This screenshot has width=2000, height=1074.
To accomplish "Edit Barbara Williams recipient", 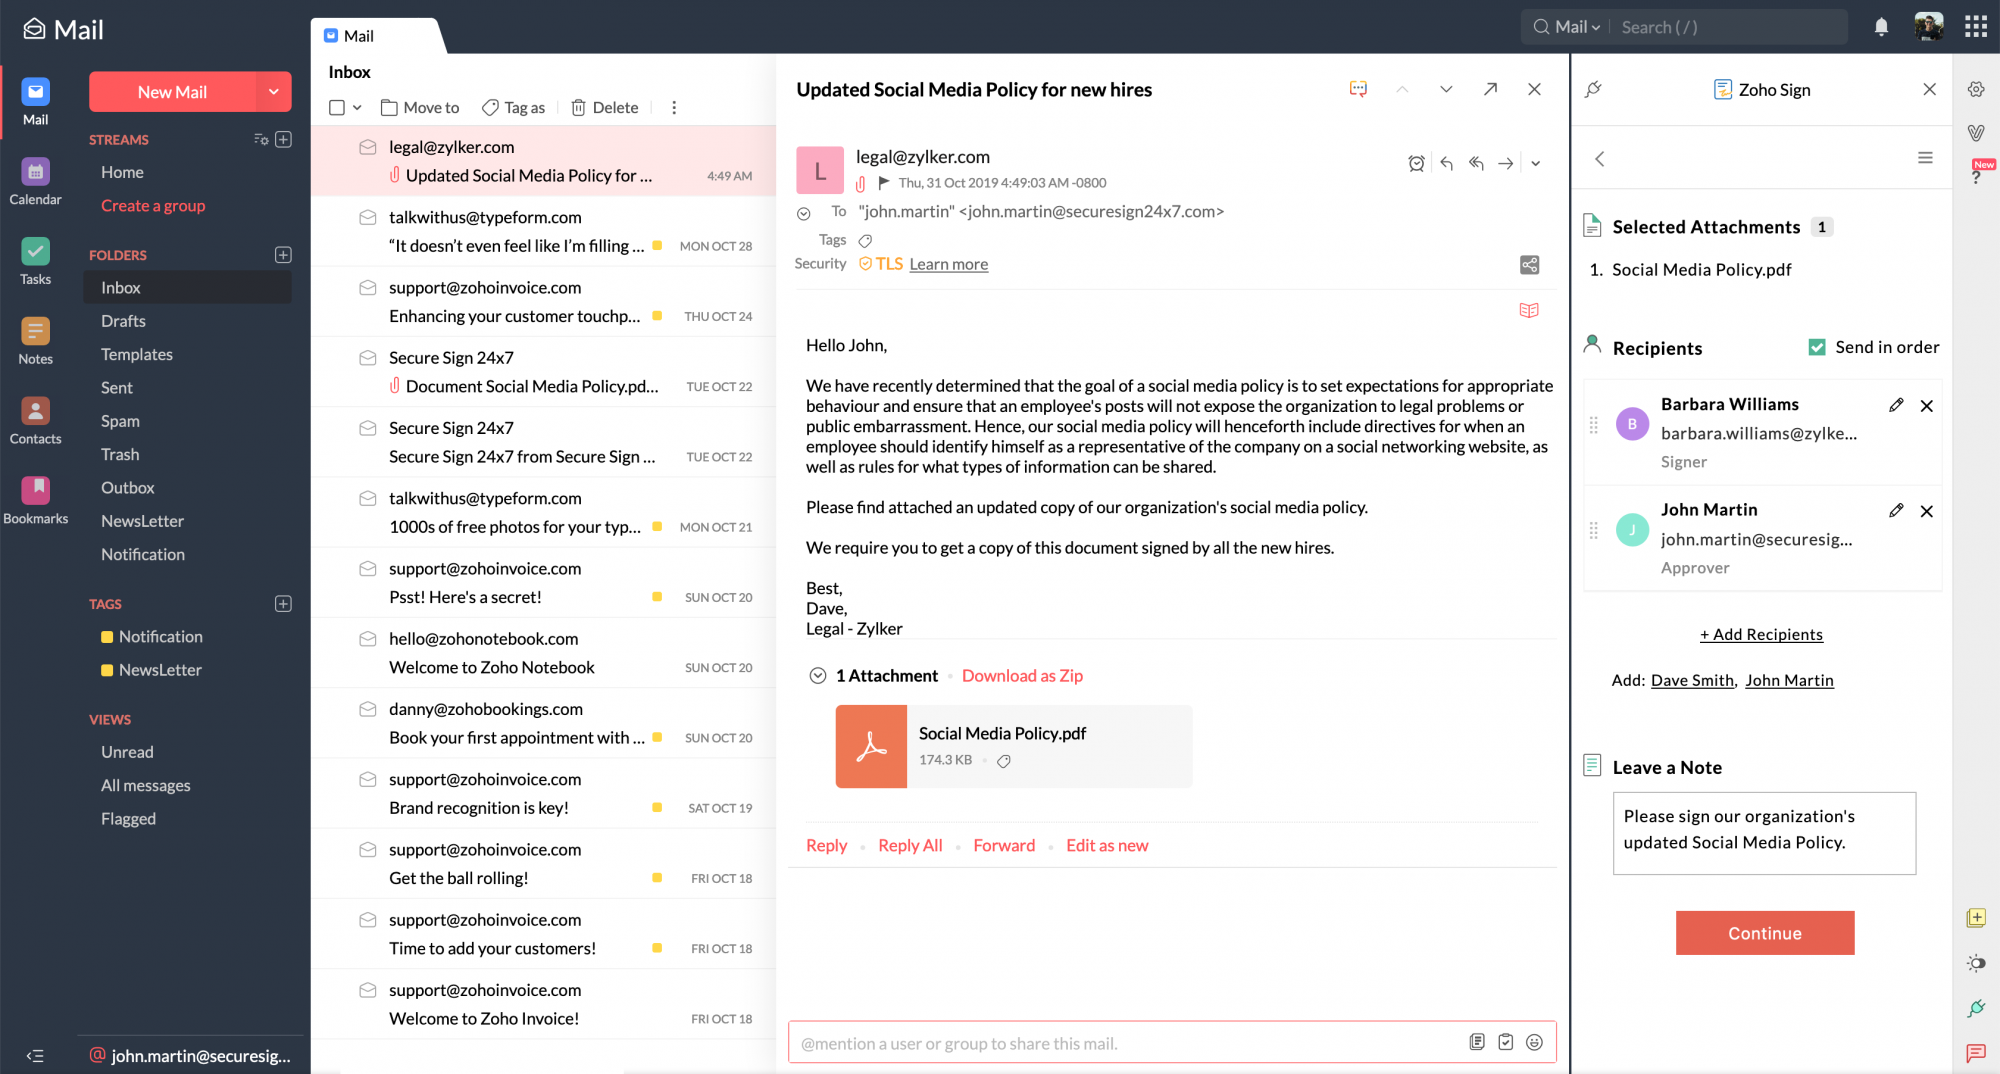I will pos(1896,405).
